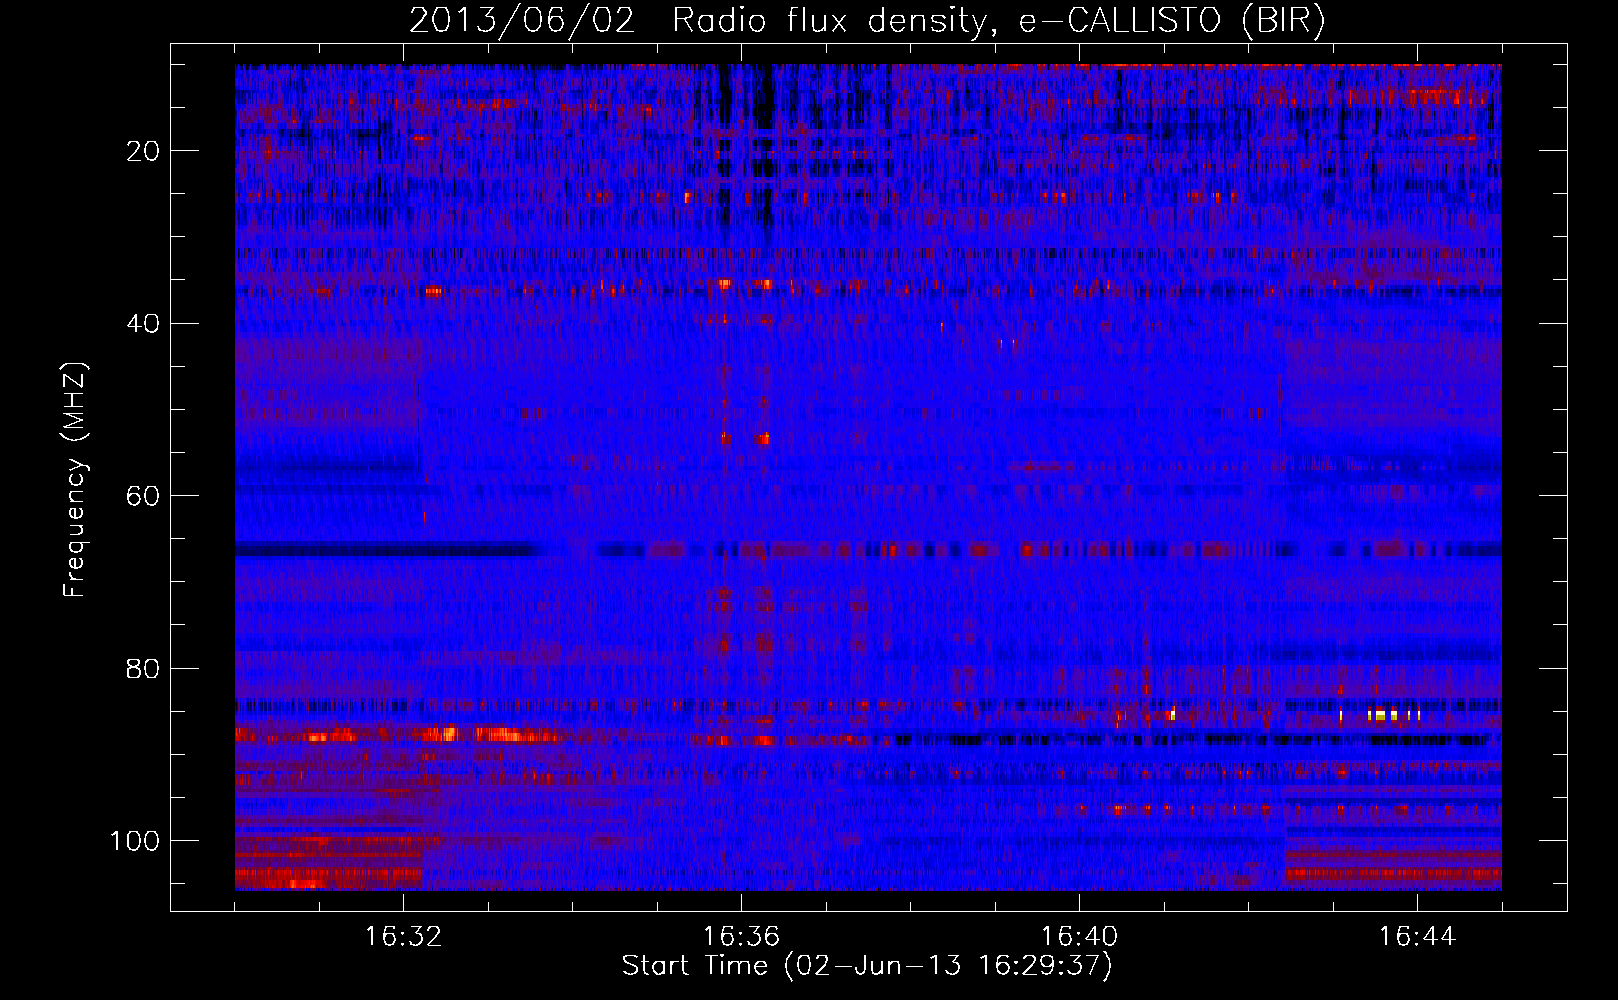Screen dimensions: 1618x1000
Task: Click the 40 MHz frequency tick label
Action: click(x=143, y=324)
